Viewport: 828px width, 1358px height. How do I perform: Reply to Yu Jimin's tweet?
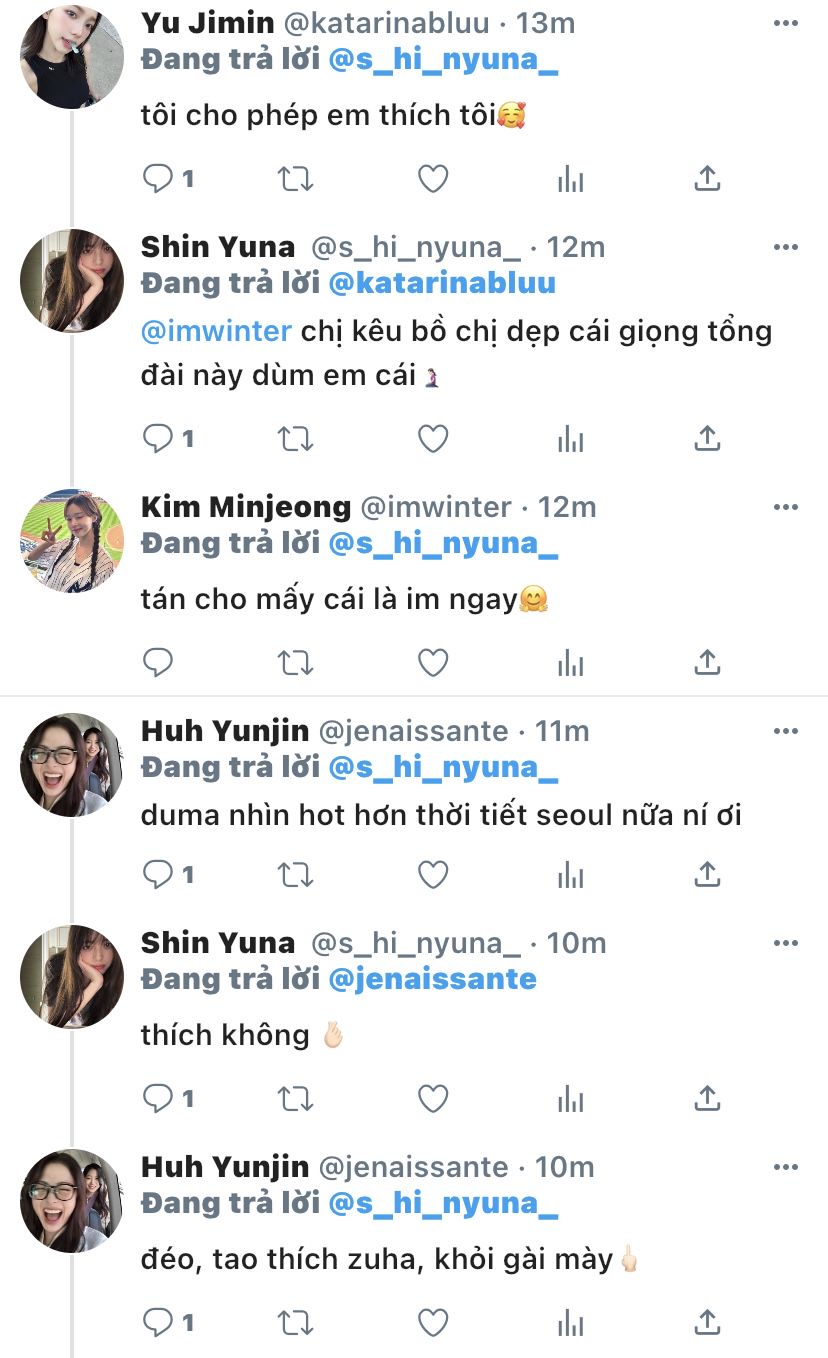pyautogui.click(x=158, y=179)
